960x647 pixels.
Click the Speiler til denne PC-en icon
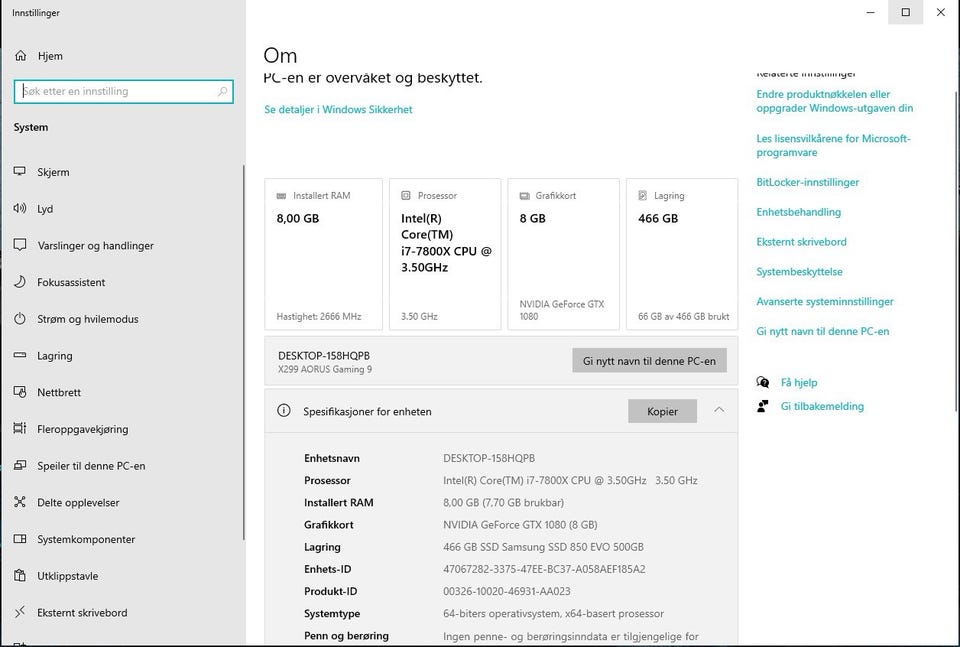click(20, 465)
